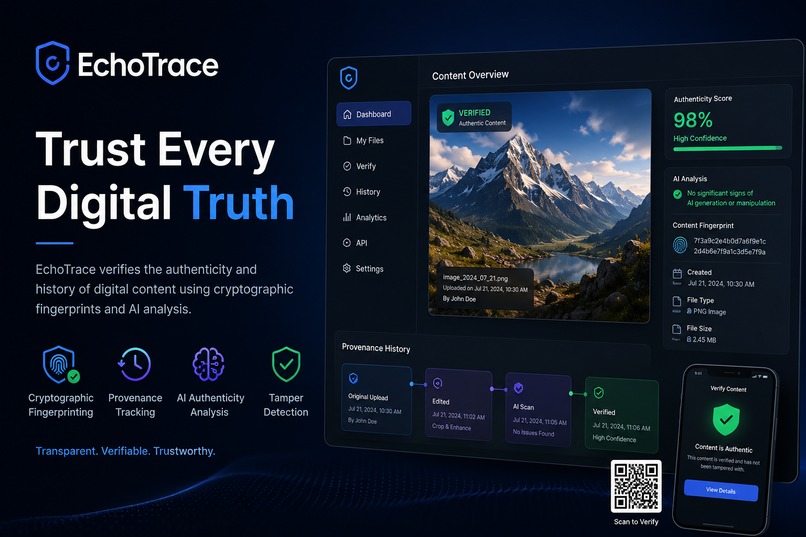Click Content is Authentic text on phone
806x537 pixels.
click(723, 448)
